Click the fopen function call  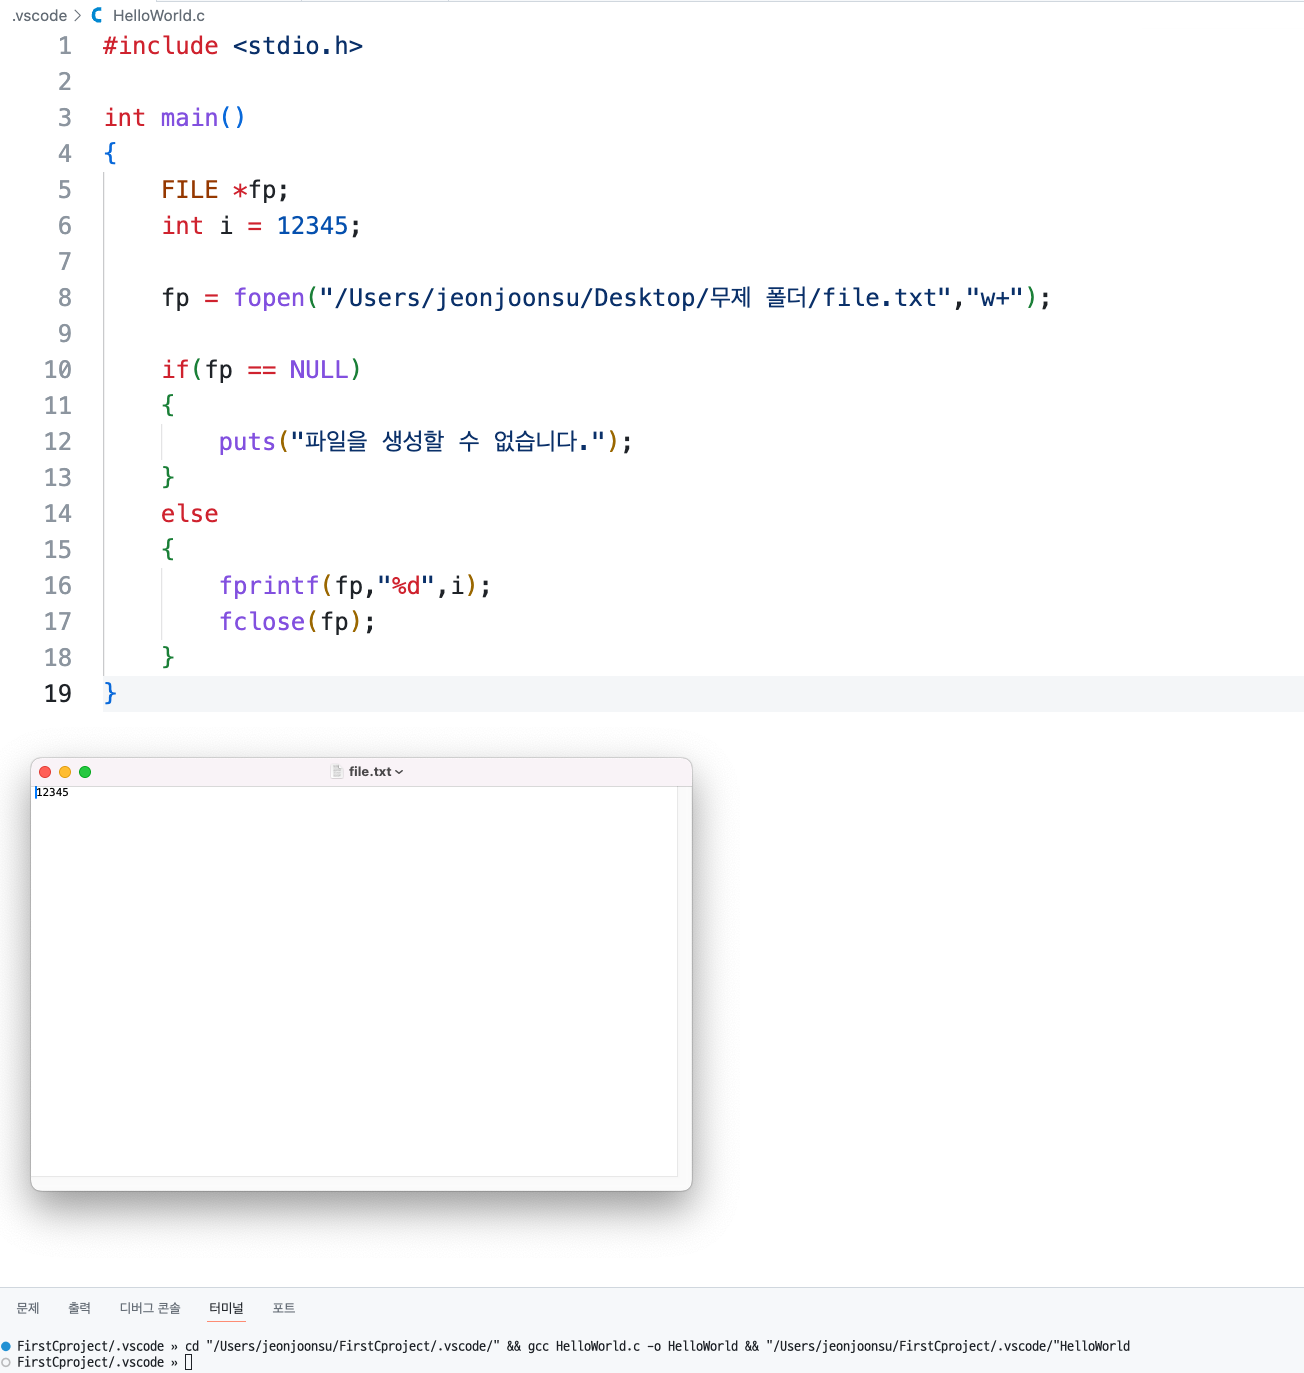tap(269, 298)
